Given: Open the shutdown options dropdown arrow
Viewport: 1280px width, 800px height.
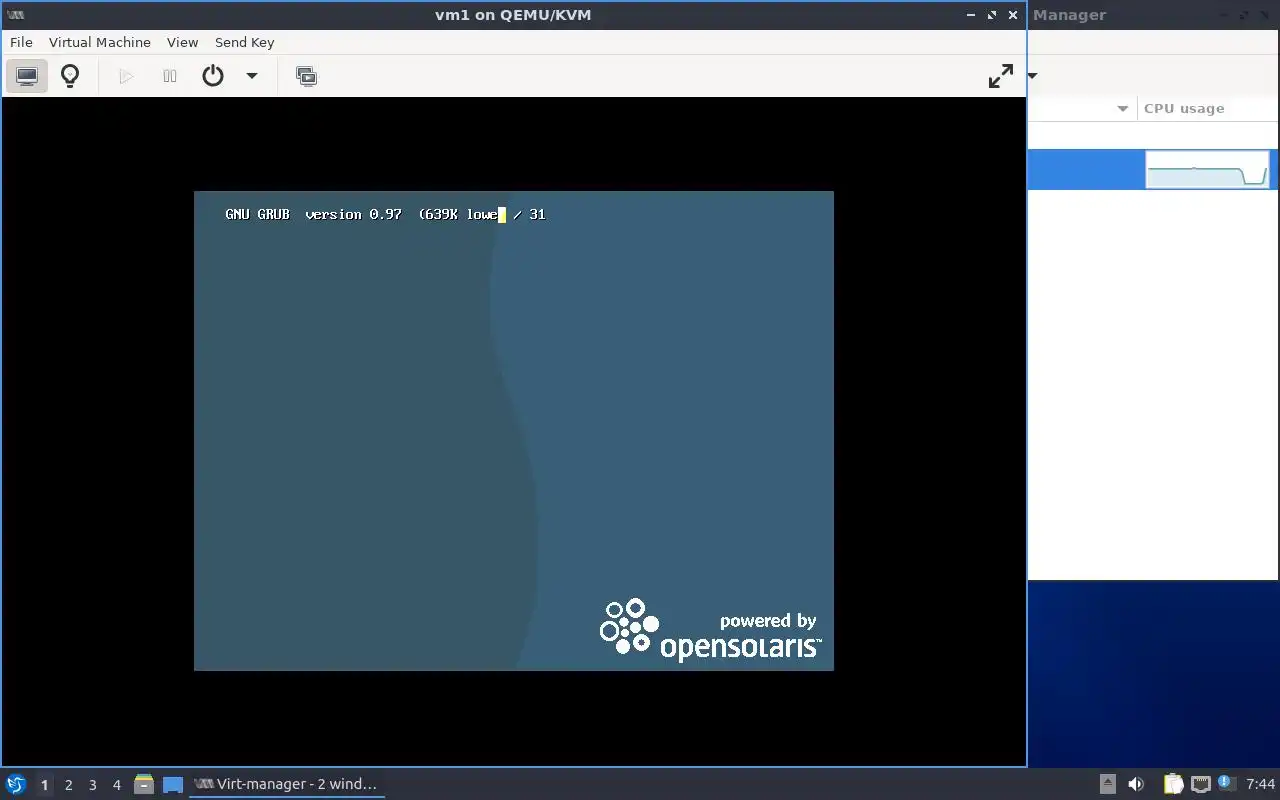Looking at the screenshot, I should pos(252,76).
